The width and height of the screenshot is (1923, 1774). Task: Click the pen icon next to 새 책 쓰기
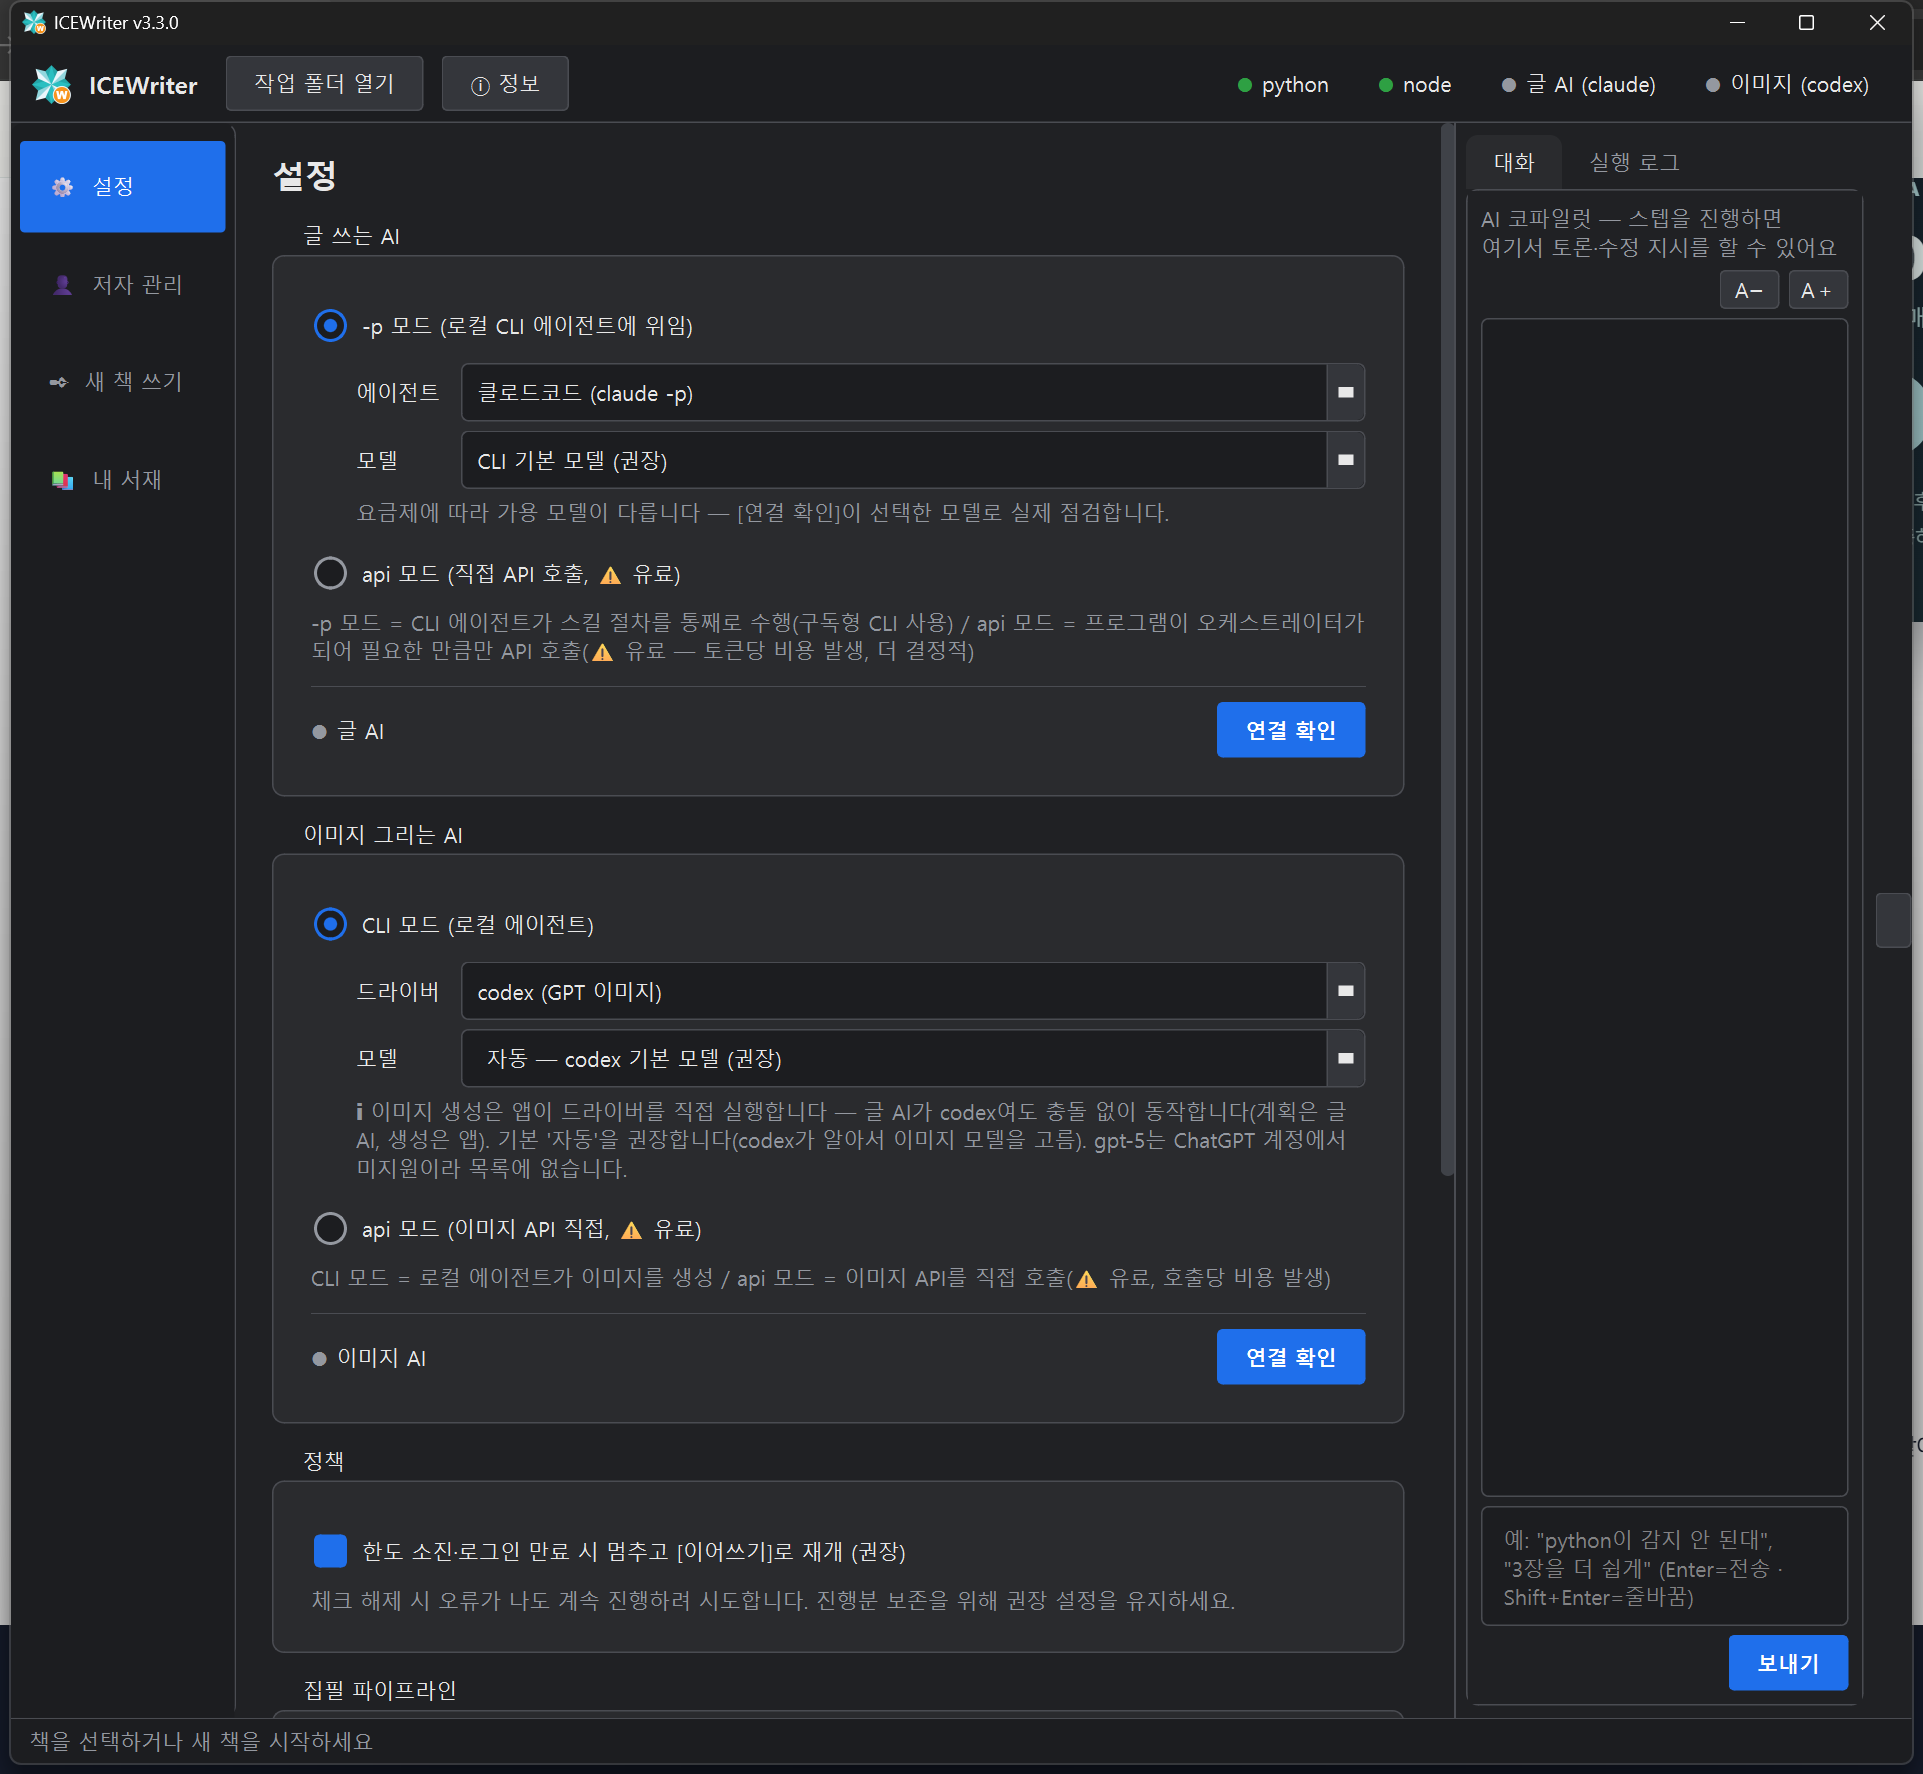coord(59,382)
